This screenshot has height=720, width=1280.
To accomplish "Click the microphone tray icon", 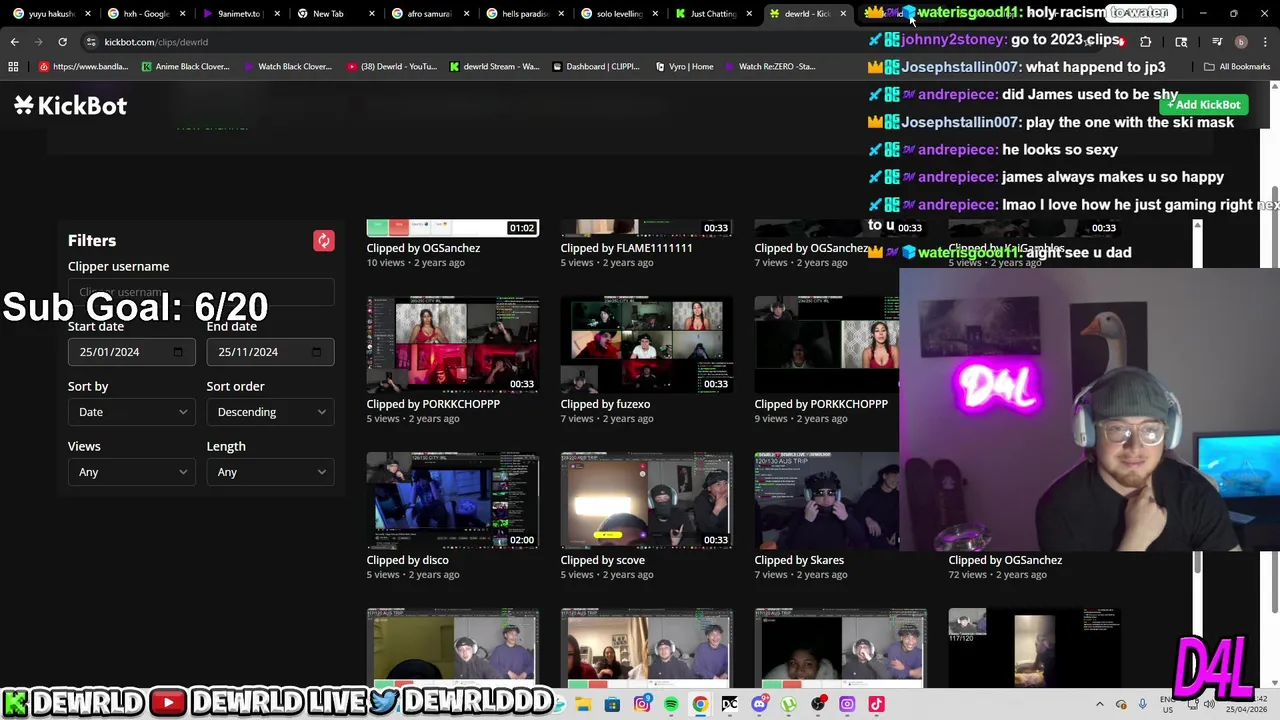I will (x=1142, y=705).
